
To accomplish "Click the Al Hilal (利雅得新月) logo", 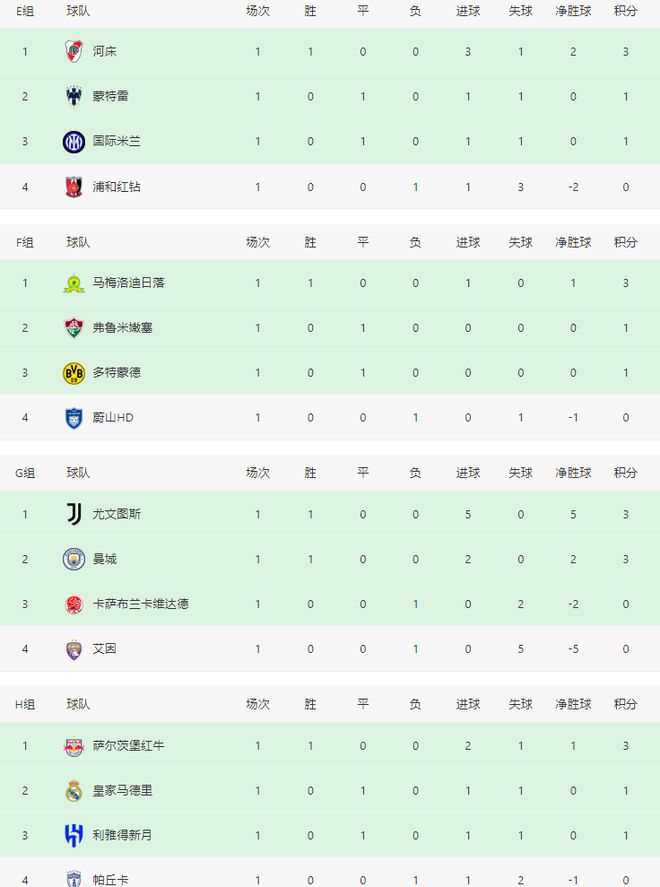I will pyautogui.click(x=74, y=836).
